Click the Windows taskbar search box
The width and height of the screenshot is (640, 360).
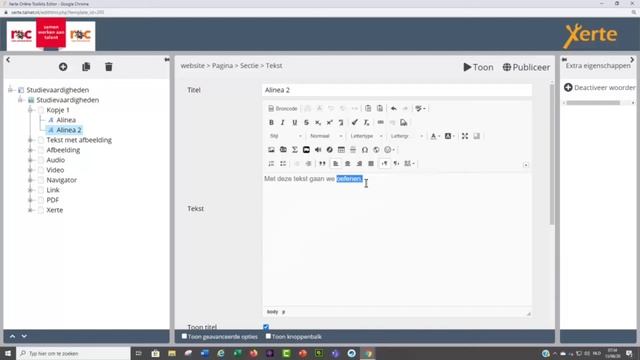click(x=73, y=353)
